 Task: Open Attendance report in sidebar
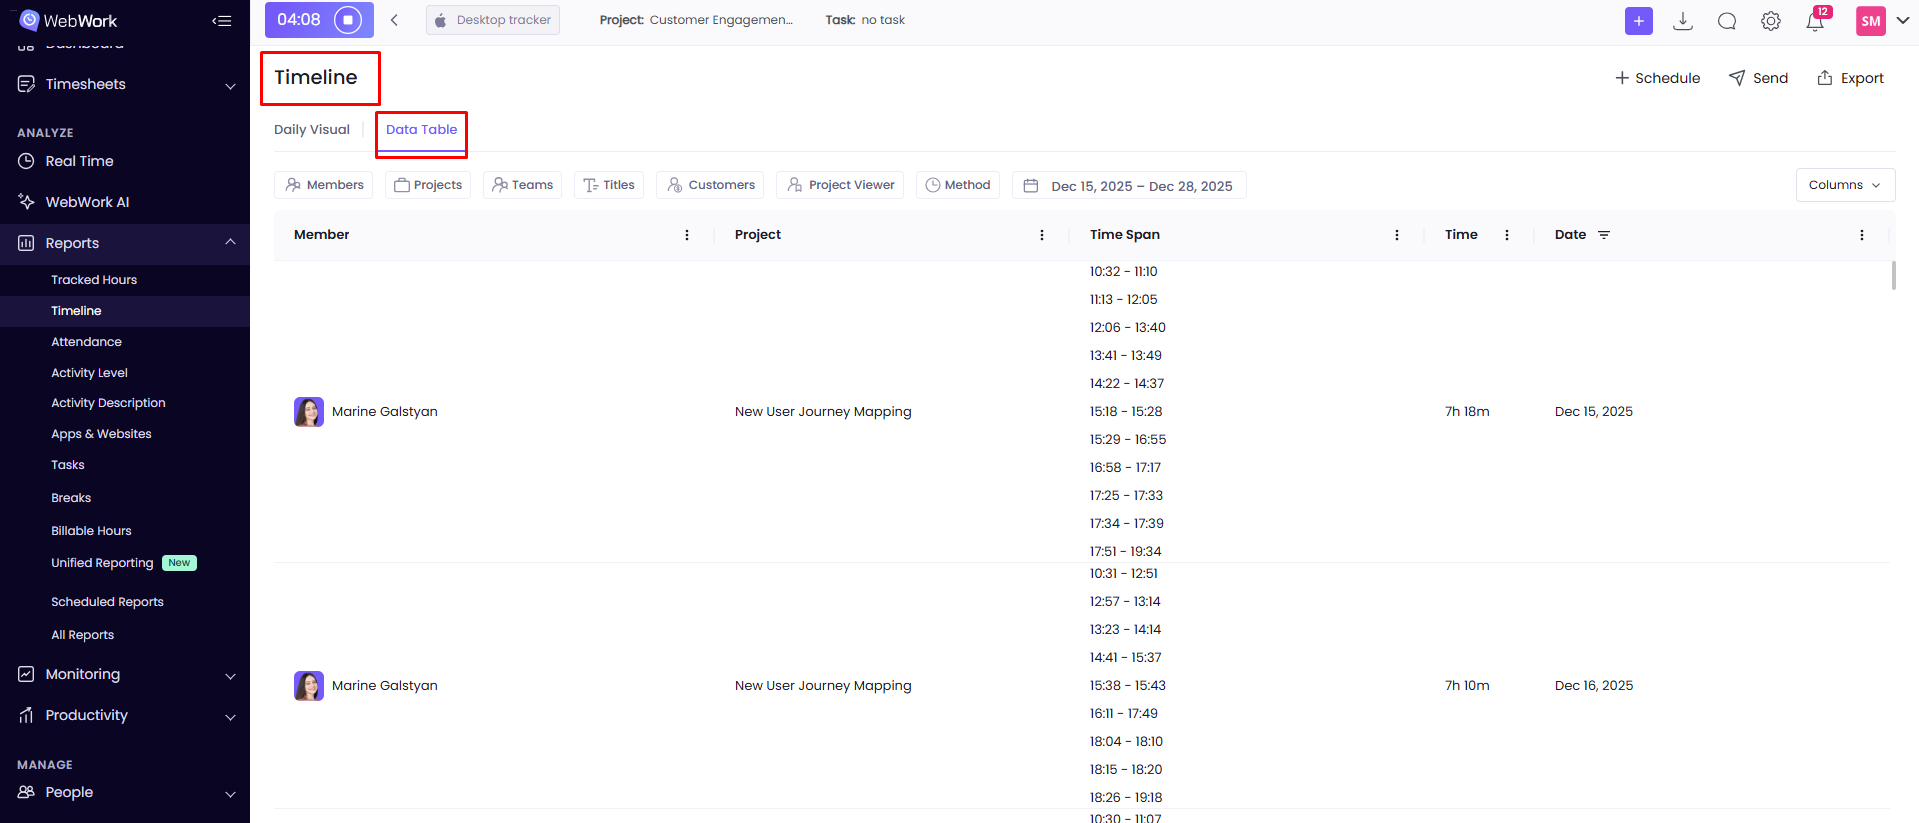coord(87,342)
